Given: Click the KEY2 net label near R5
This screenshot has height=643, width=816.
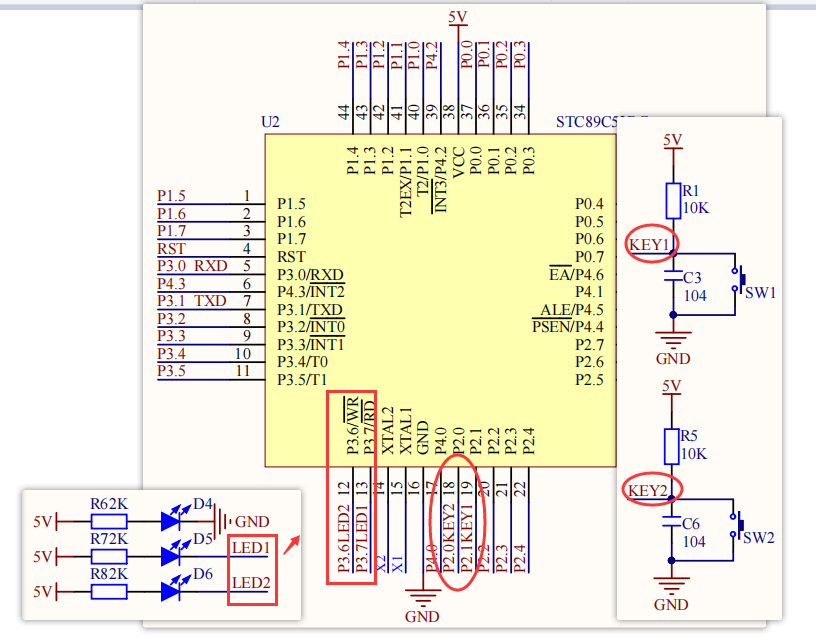Looking at the screenshot, I should click(647, 491).
